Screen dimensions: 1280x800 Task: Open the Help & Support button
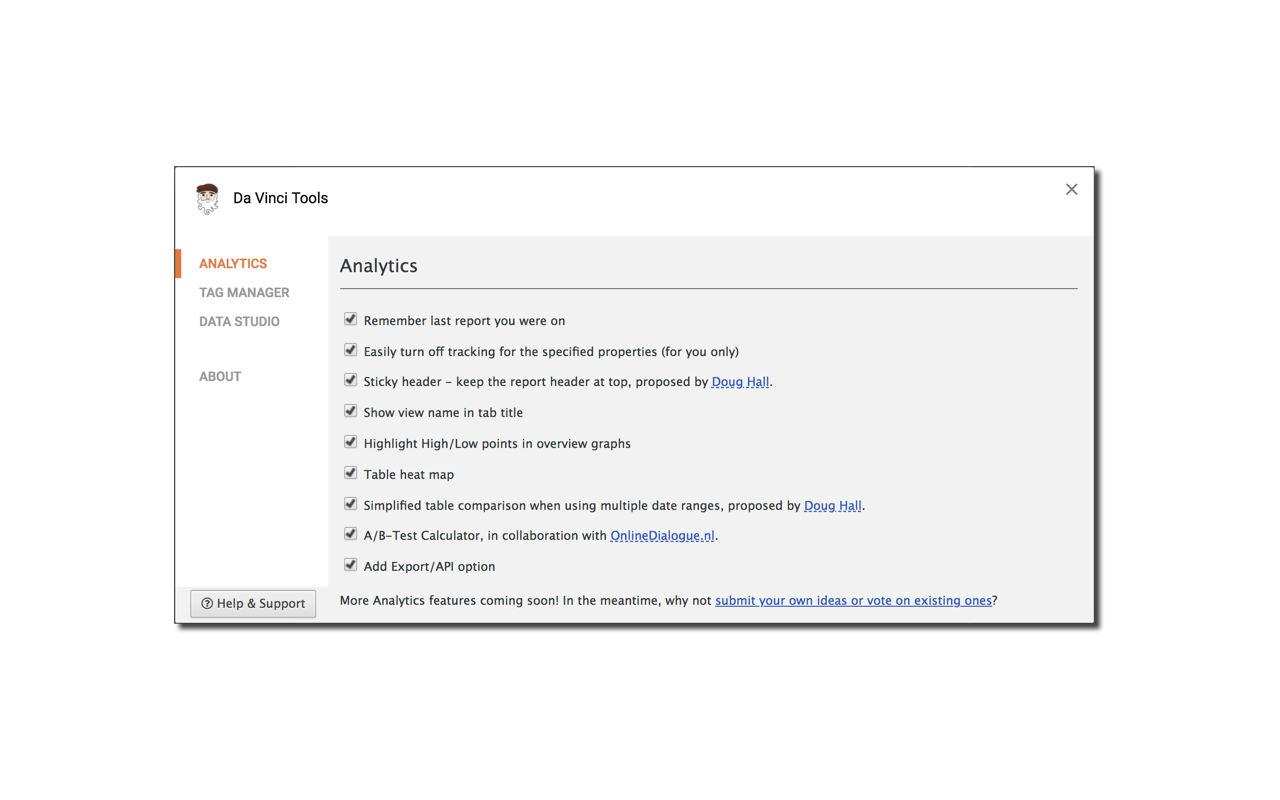click(253, 603)
